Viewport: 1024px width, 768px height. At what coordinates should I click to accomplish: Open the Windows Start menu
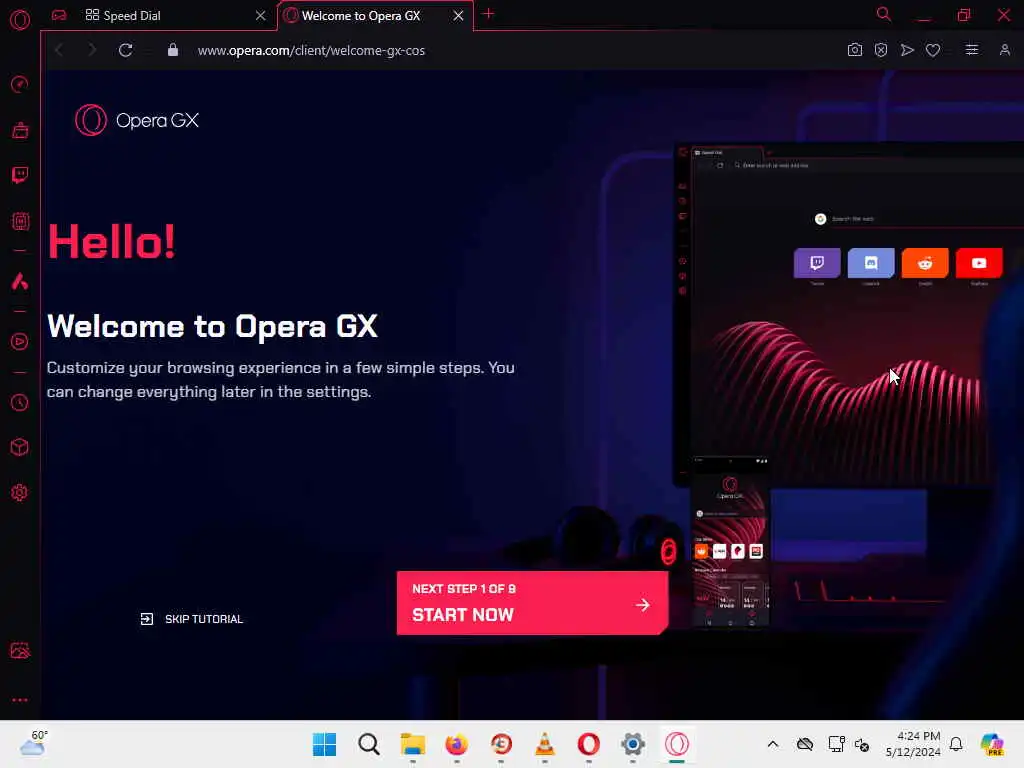[325, 744]
